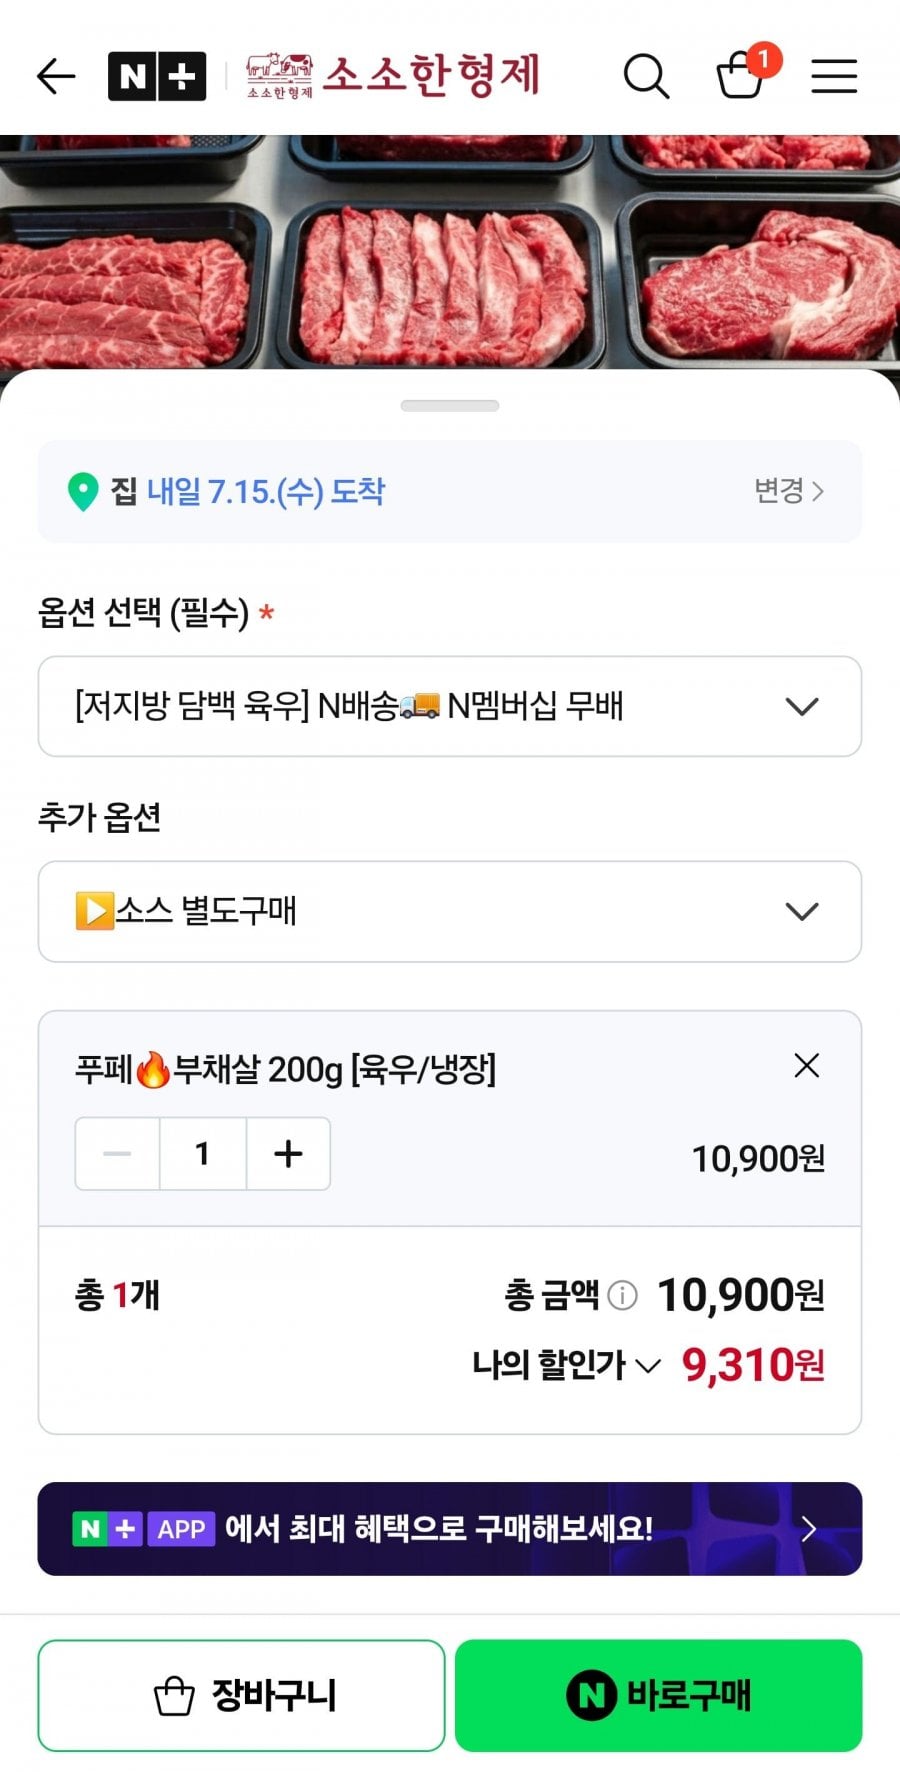The image size is (900, 1772).
Task: Expand the 옵션 선택 dropdown
Action: (450, 706)
